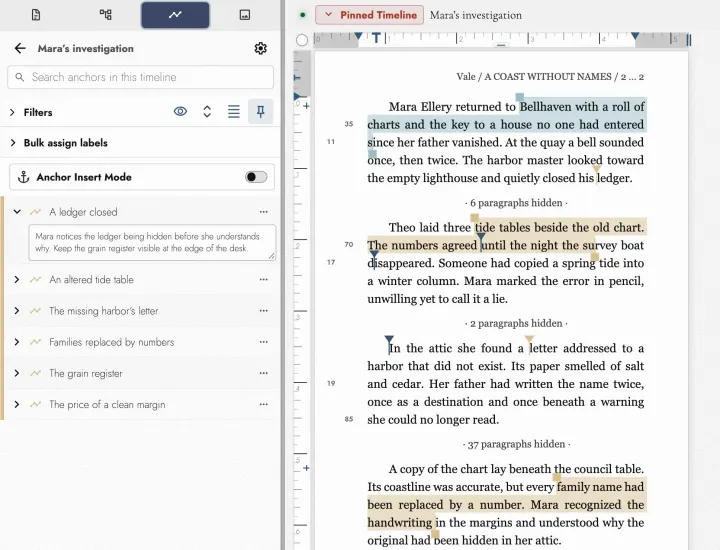The width and height of the screenshot is (720, 550).
Task: Click the blue highlight starting at 'Bellhaven'
Action: pyautogui.click(x=583, y=107)
